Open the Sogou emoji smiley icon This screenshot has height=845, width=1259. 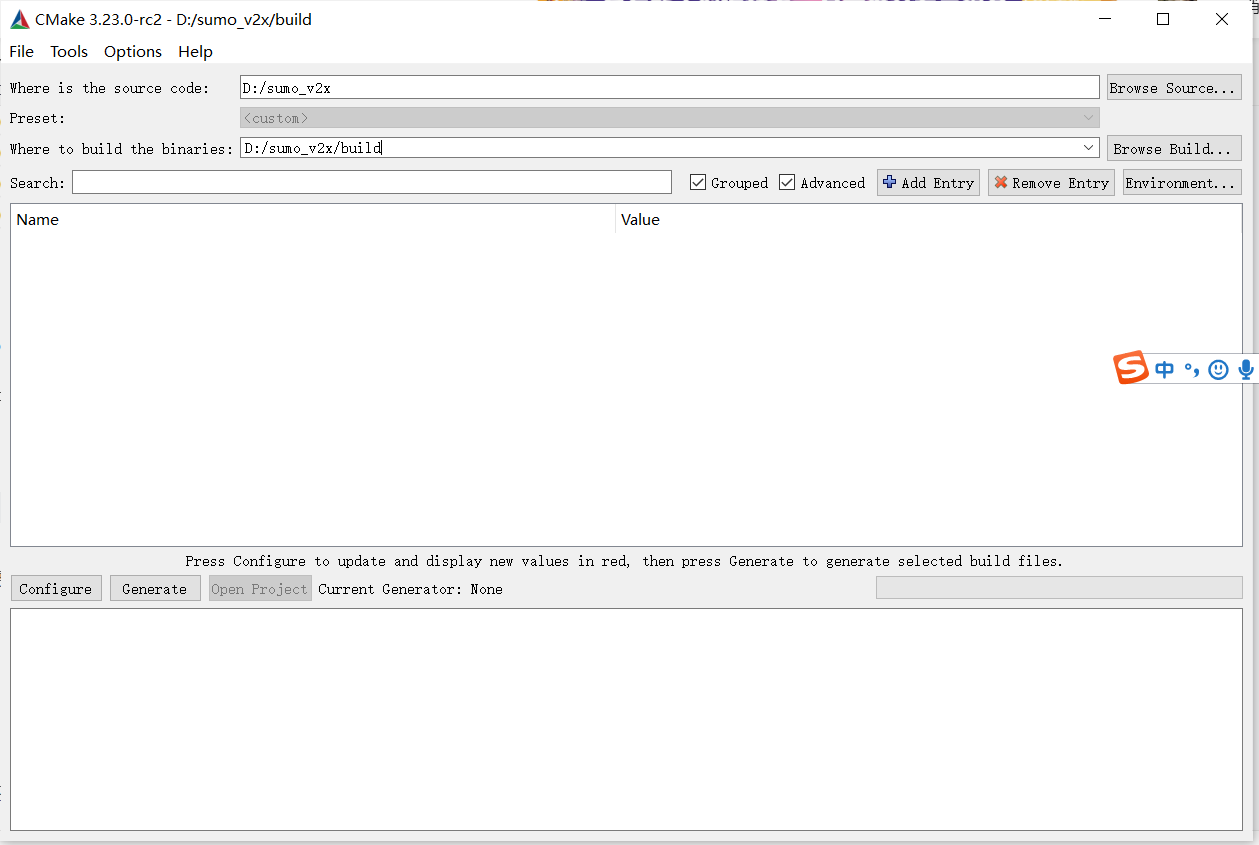pyautogui.click(x=1218, y=369)
